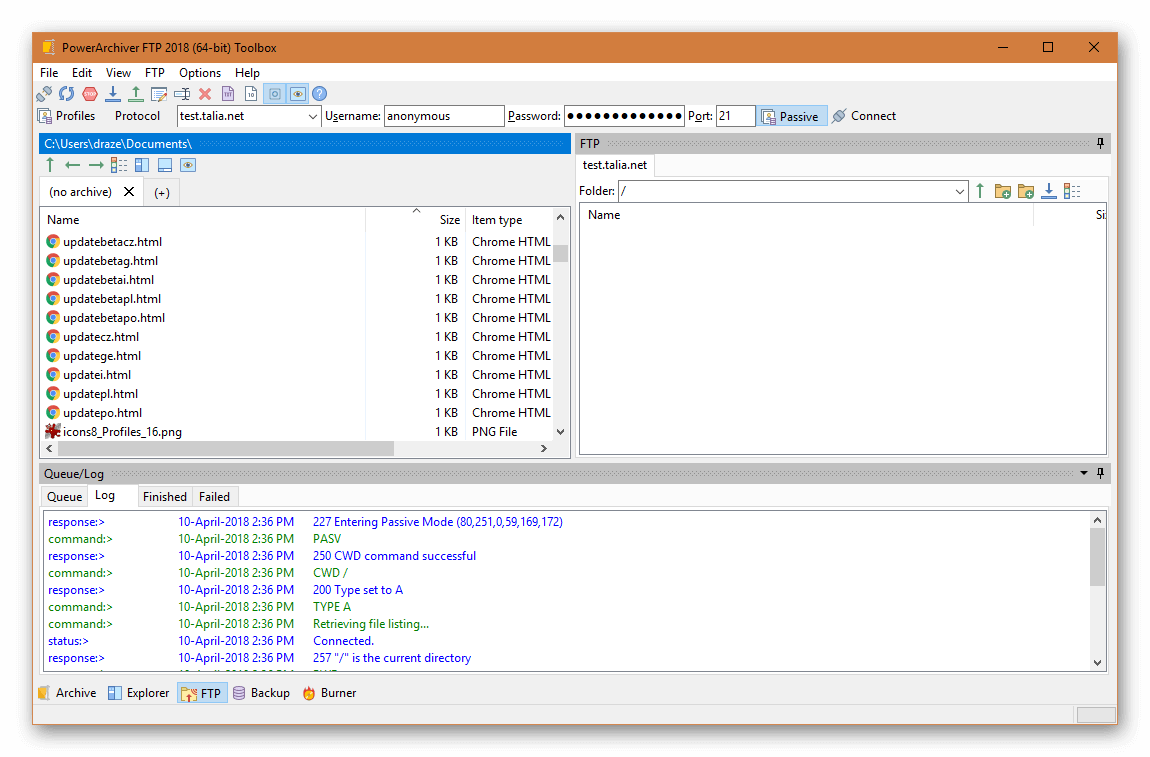Open the View menu
The width and height of the screenshot is (1150, 757).
[118, 73]
